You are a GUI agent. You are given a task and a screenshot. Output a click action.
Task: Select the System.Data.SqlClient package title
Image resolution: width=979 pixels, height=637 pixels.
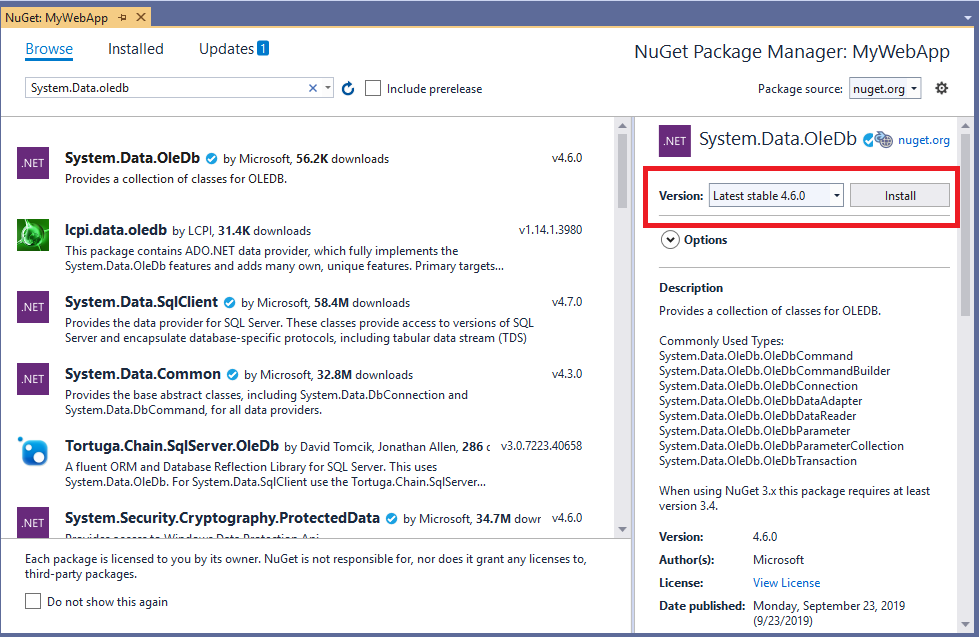pyautogui.click(x=141, y=302)
